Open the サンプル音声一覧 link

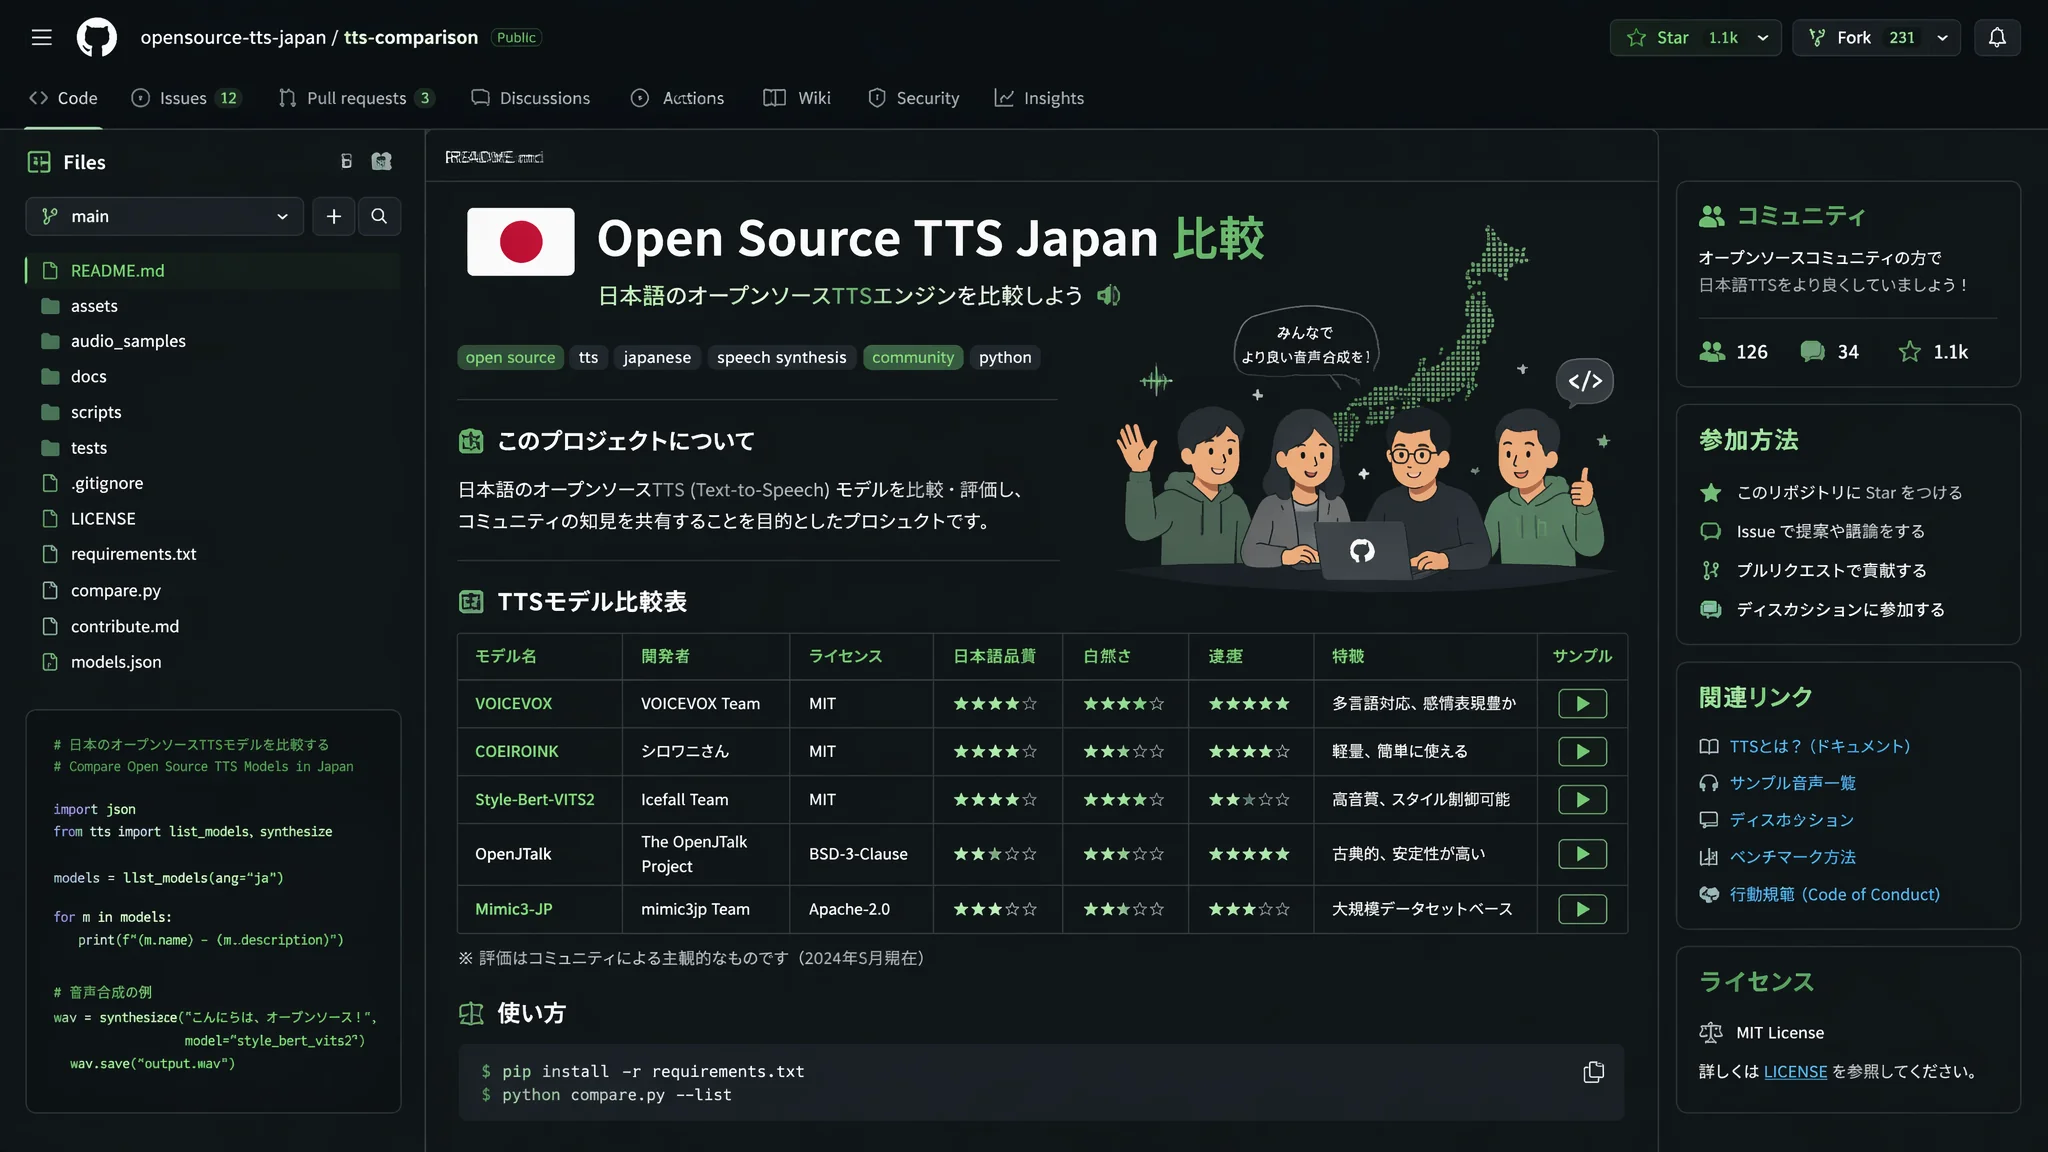coord(1792,784)
